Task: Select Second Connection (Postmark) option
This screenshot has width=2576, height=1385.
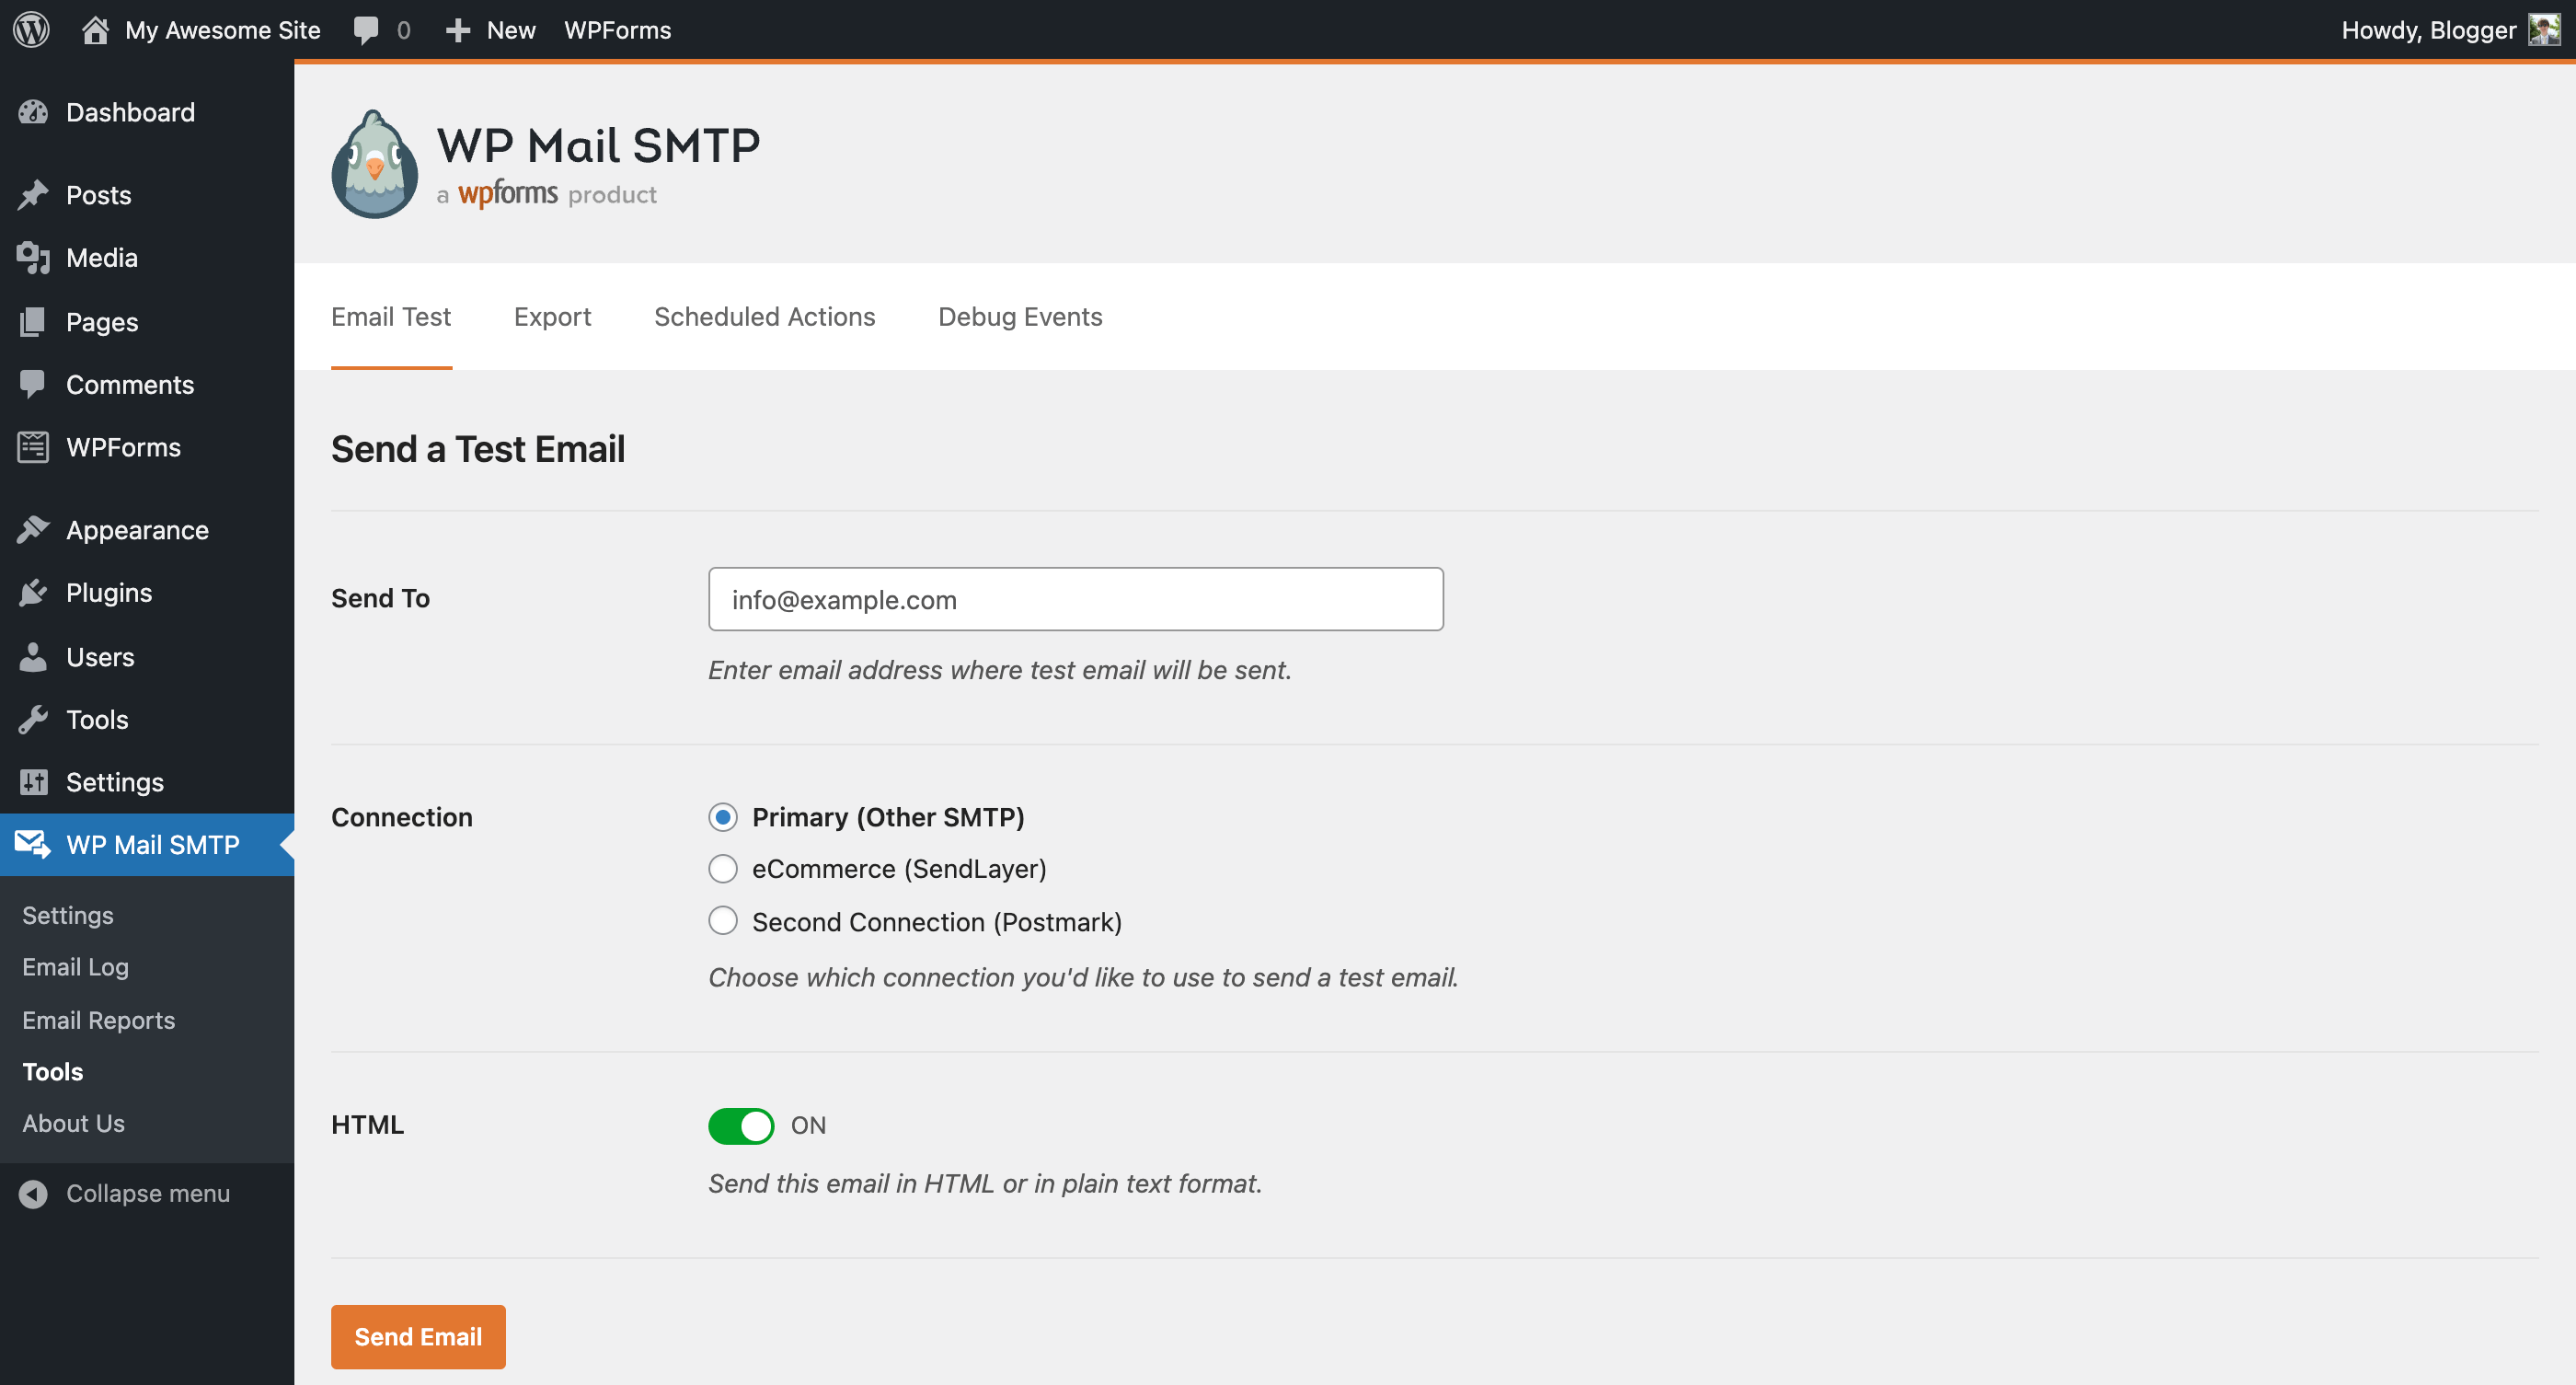Action: tap(721, 921)
